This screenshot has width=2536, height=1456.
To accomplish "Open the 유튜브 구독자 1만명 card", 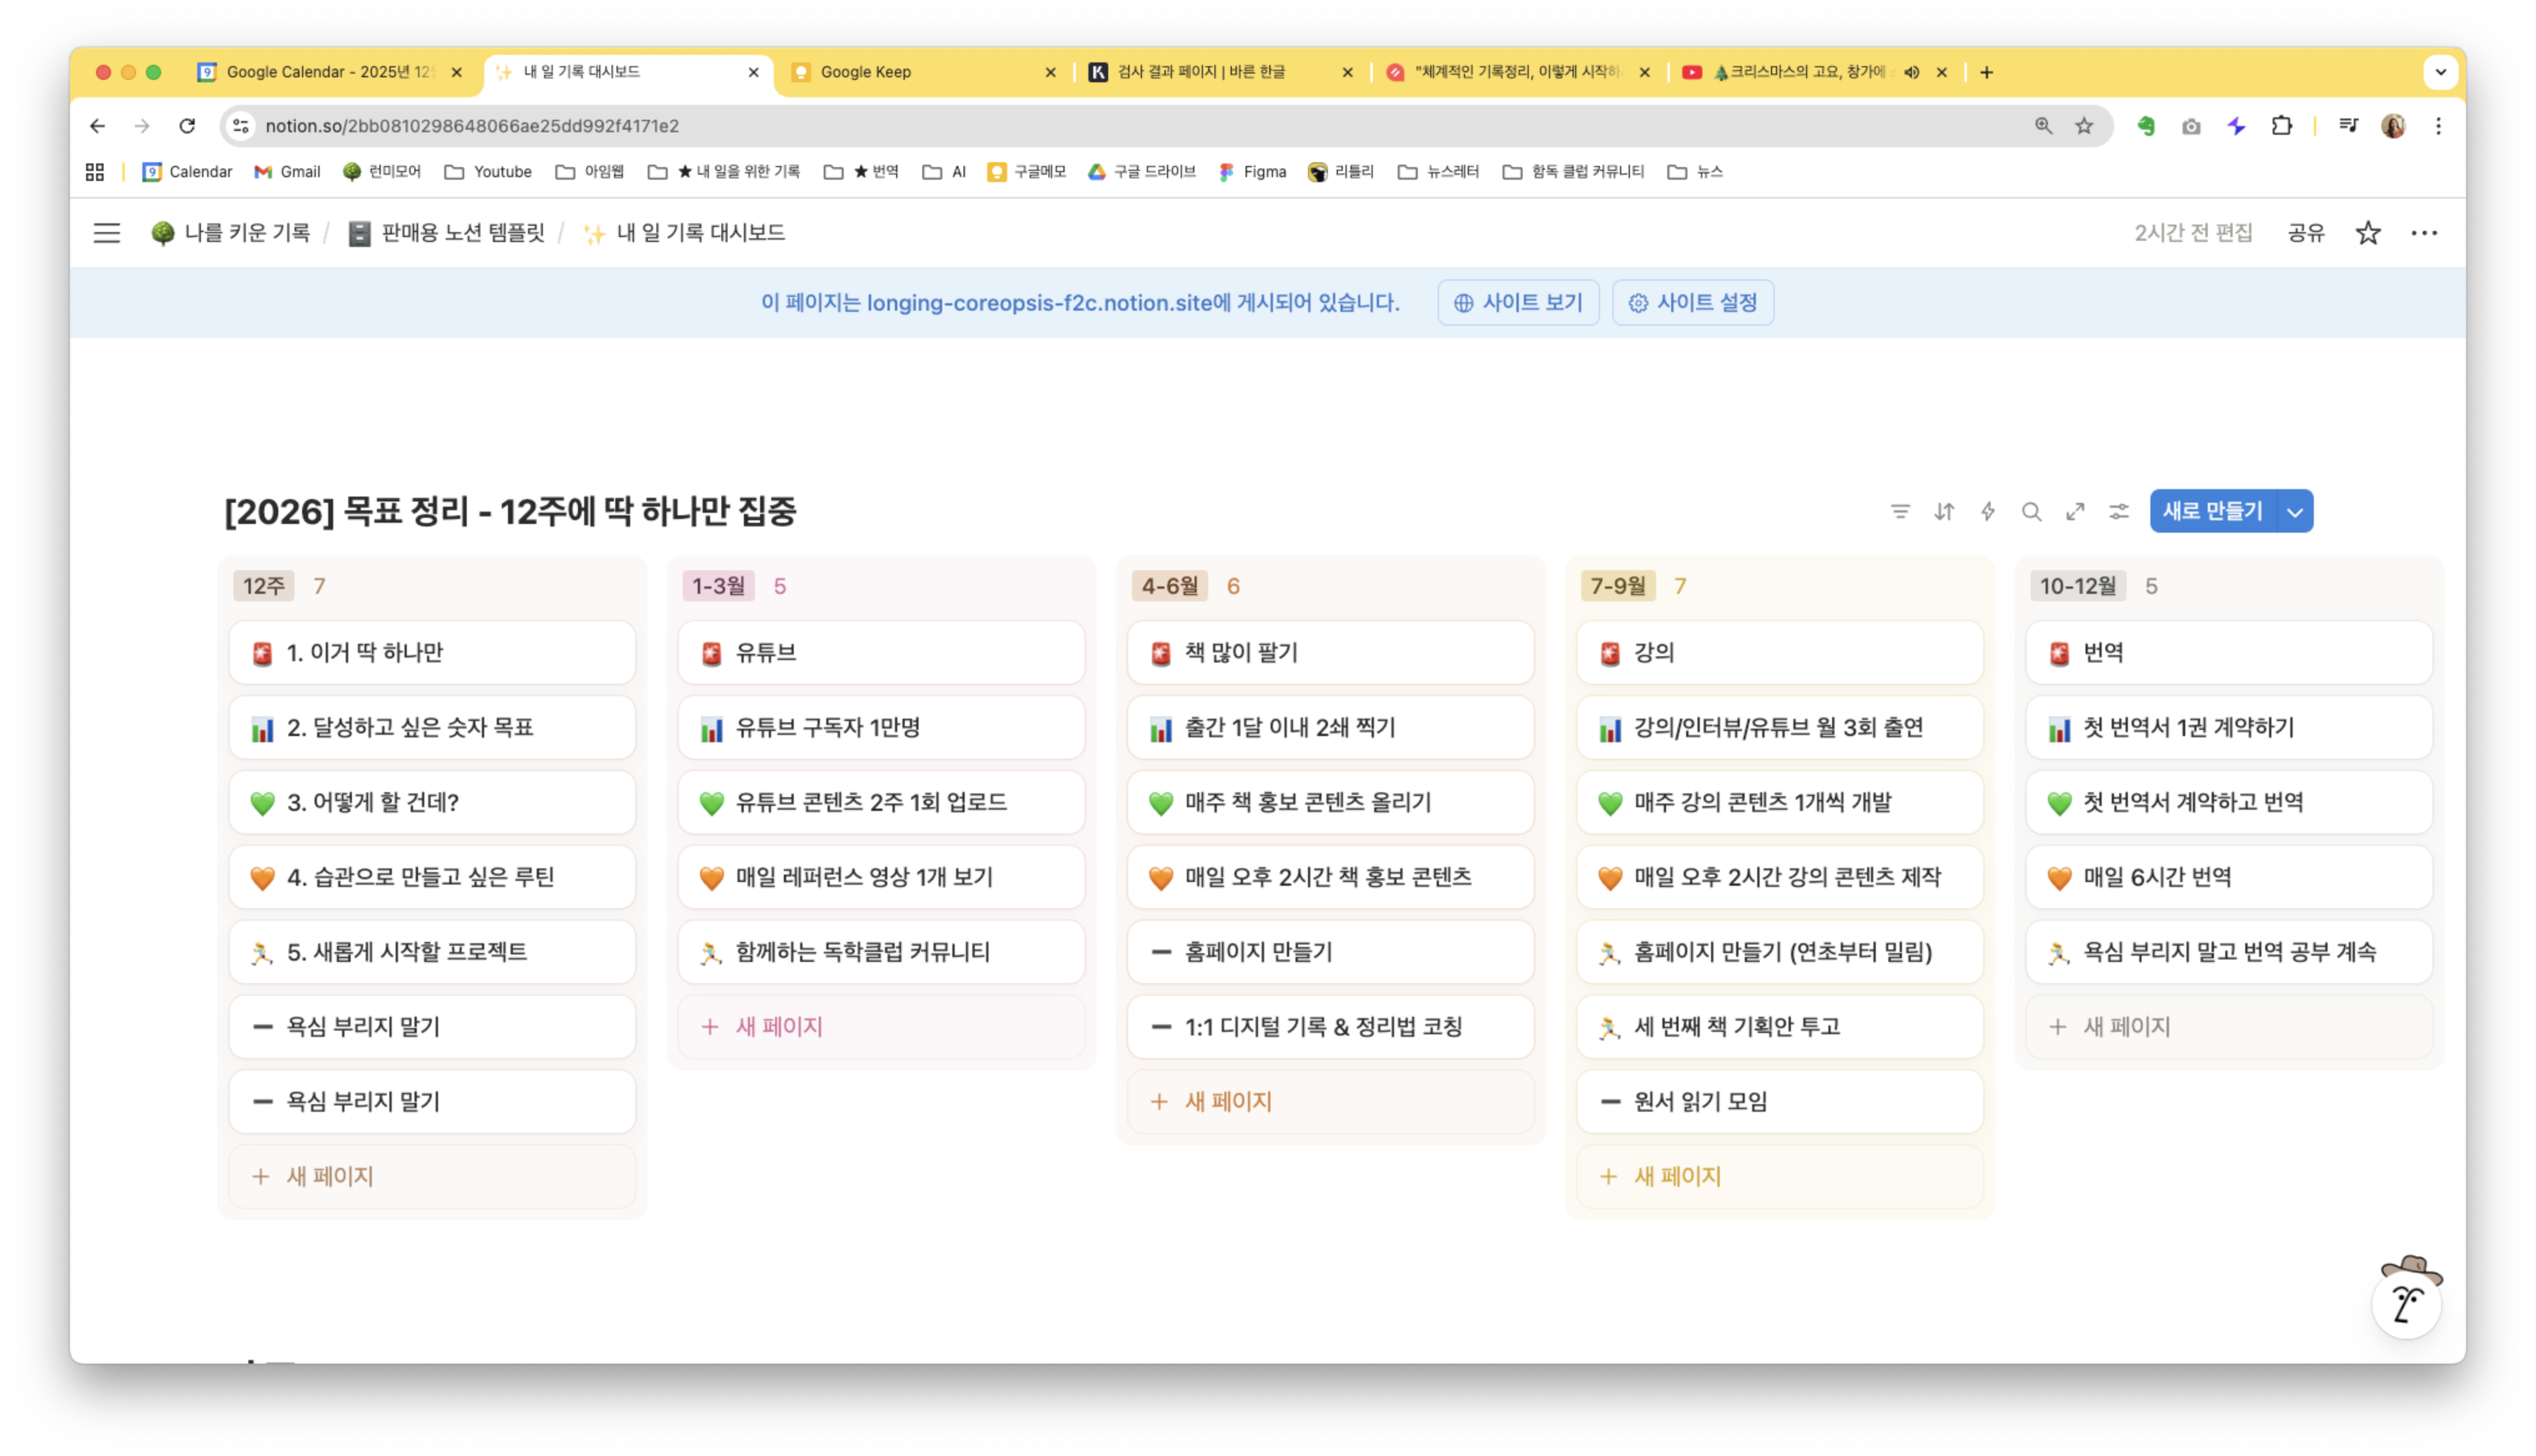I will 880,727.
